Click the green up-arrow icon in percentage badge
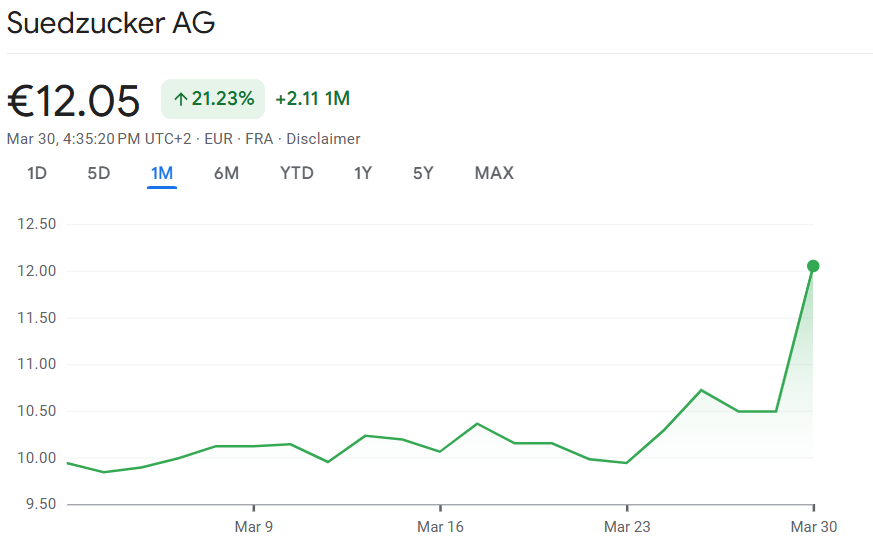The height and width of the screenshot is (542, 873). click(181, 99)
